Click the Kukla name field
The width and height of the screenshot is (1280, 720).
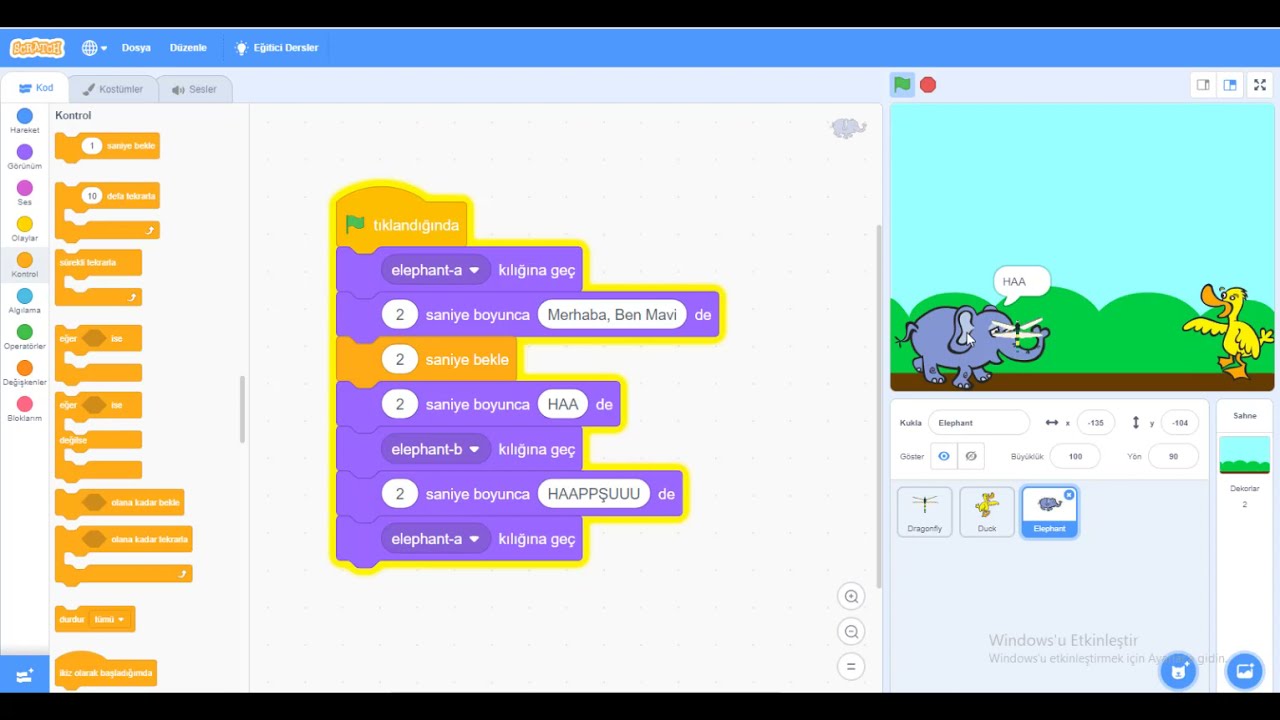(x=978, y=423)
